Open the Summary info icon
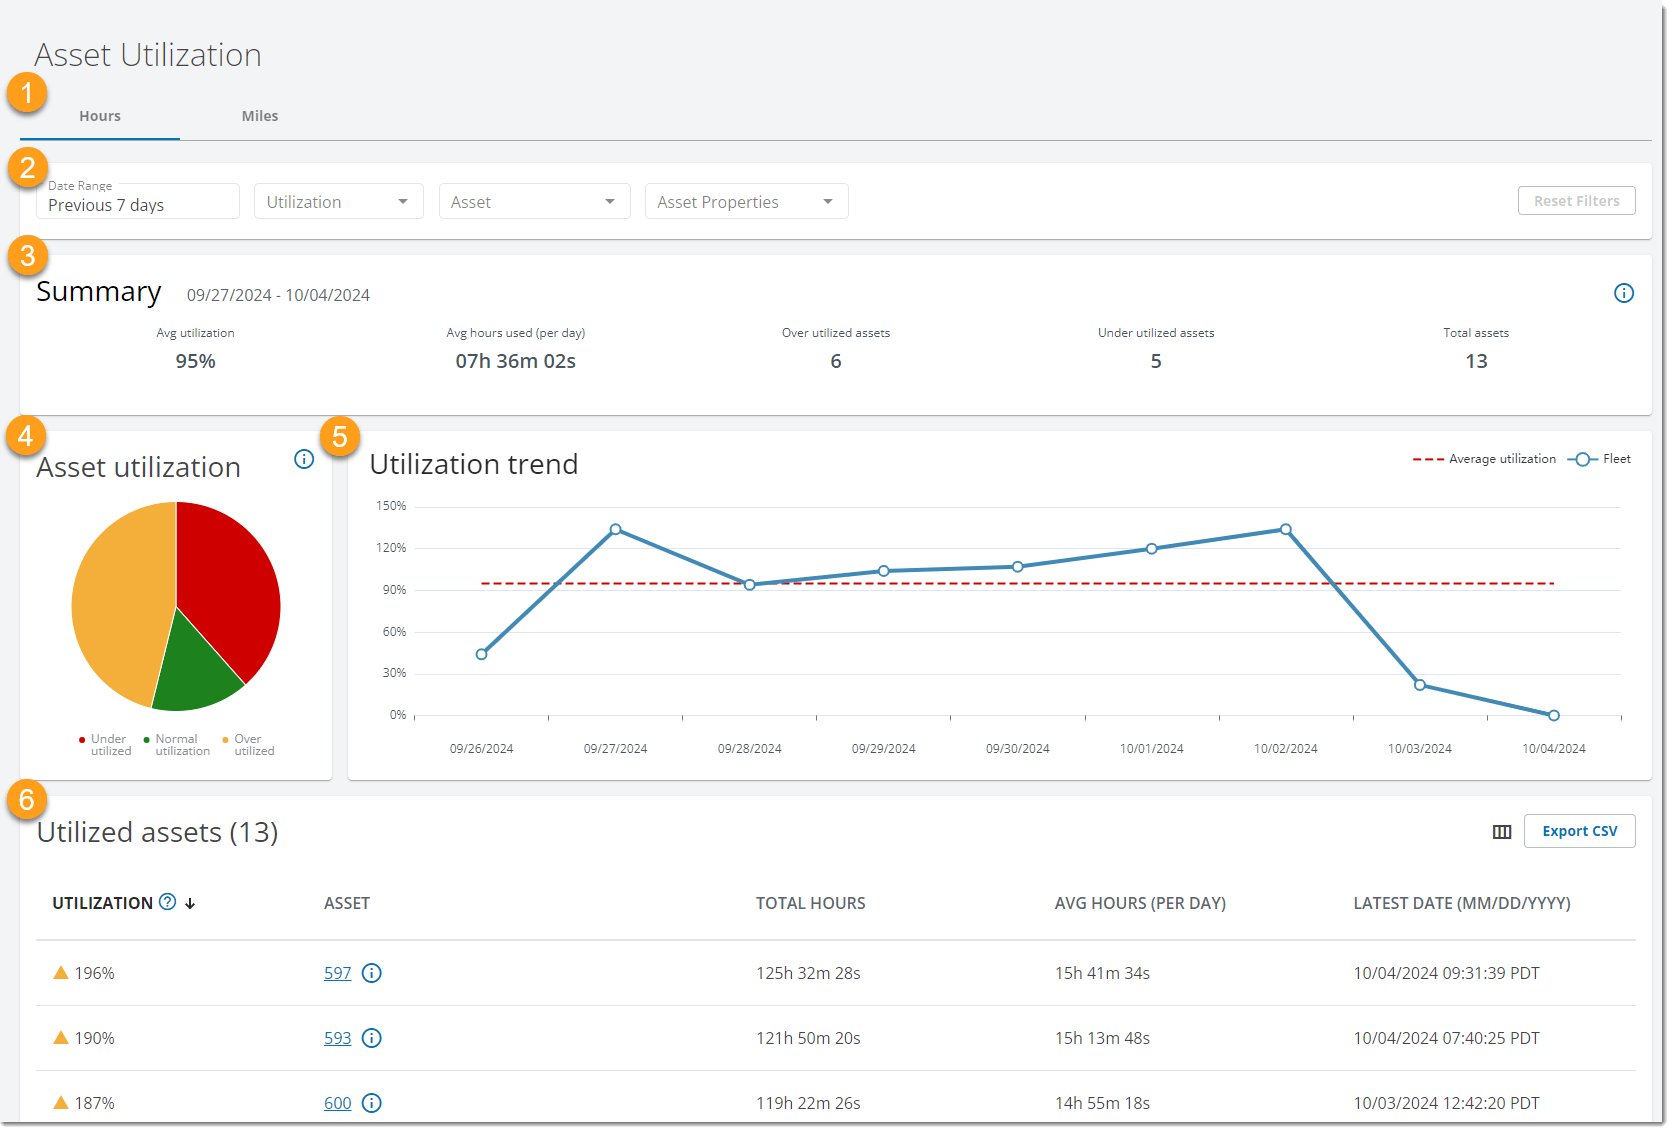 pyautogui.click(x=1624, y=293)
